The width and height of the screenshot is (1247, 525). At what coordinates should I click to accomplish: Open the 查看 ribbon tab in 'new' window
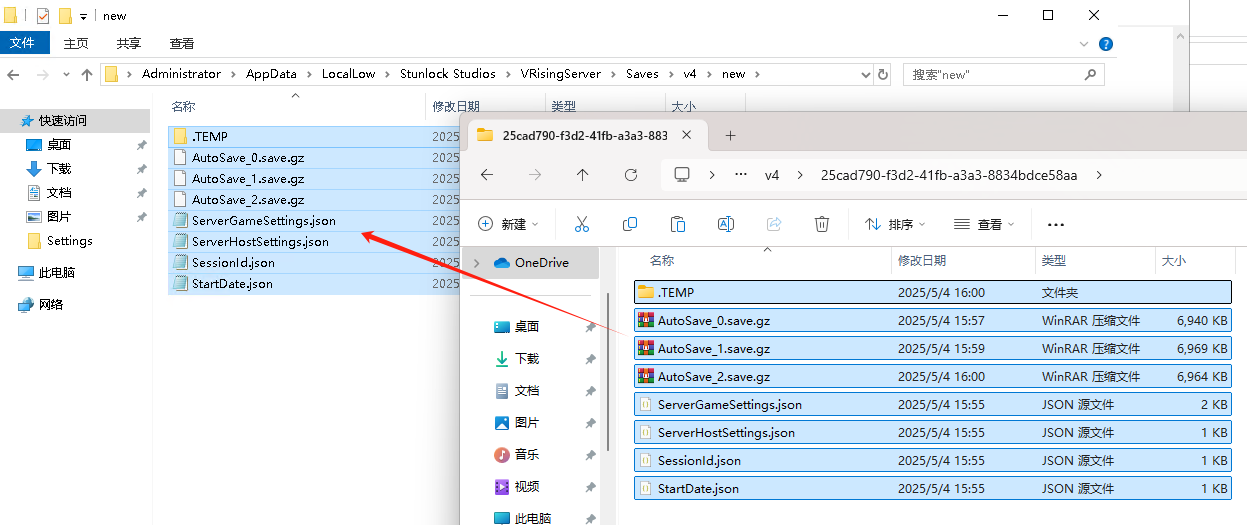point(181,44)
